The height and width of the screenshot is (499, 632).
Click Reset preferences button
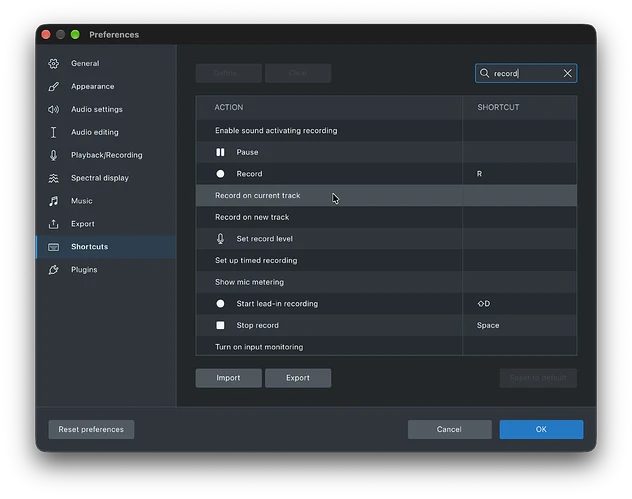click(91, 430)
